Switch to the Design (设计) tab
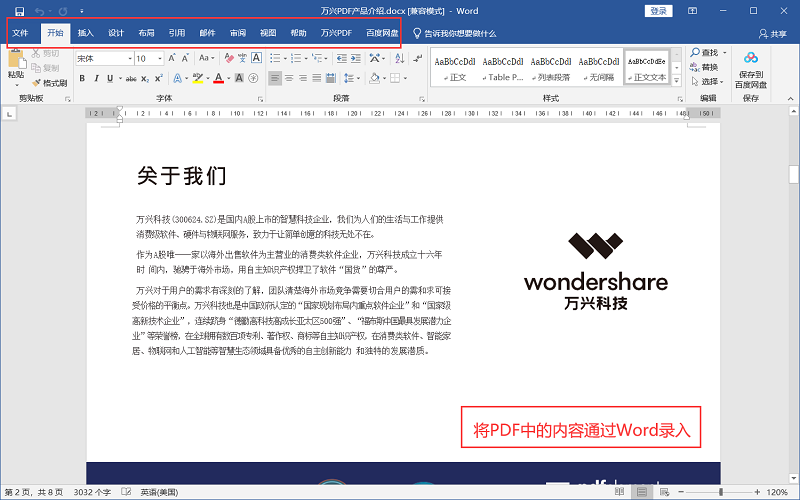 pos(116,33)
